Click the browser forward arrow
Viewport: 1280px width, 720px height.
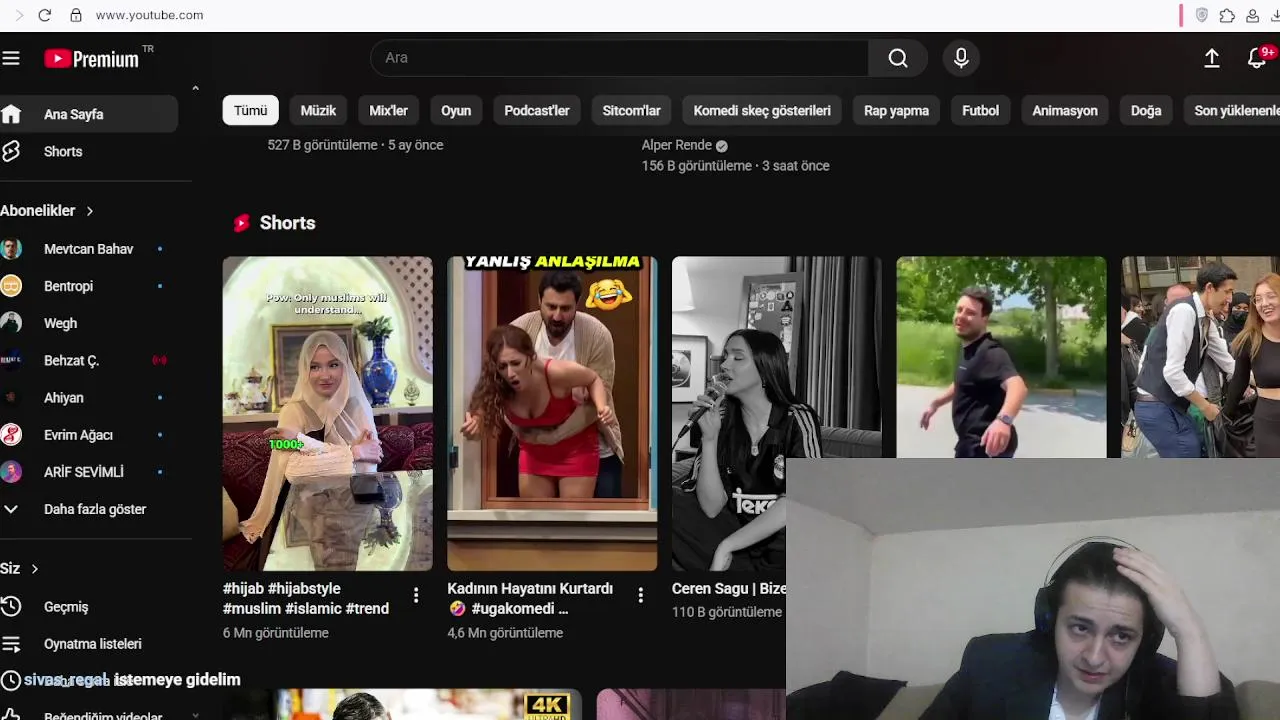(18, 15)
